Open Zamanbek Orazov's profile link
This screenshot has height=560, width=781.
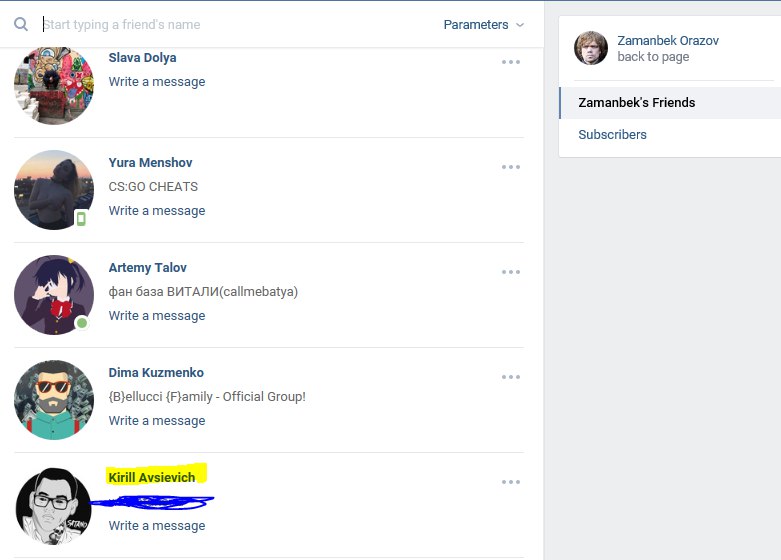[668, 40]
